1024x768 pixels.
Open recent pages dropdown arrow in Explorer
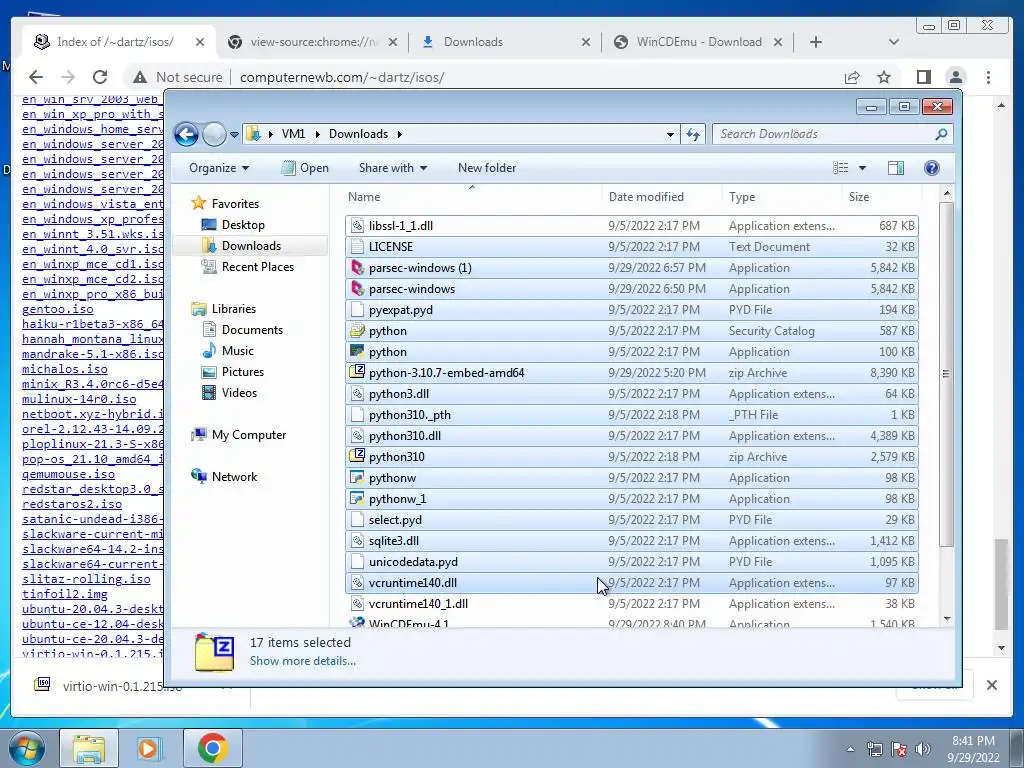point(234,135)
